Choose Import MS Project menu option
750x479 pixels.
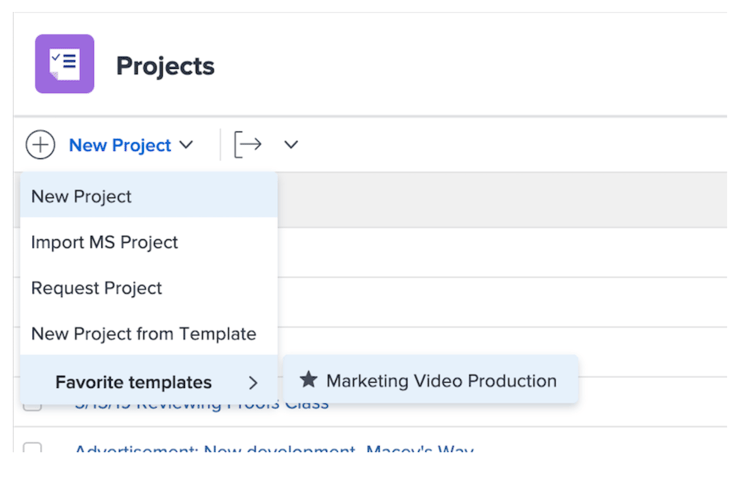point(104,242)
